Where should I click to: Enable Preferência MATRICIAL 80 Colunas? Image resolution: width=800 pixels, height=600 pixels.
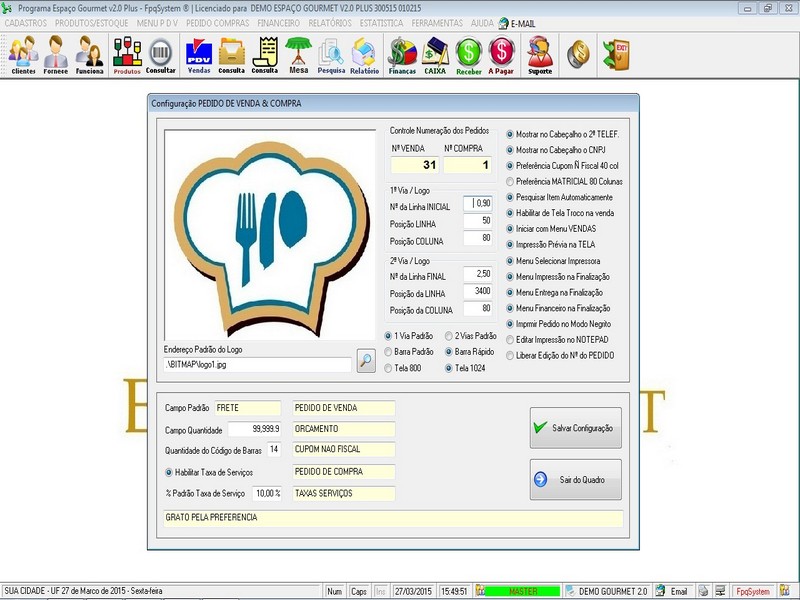click(x=564, y=182)
